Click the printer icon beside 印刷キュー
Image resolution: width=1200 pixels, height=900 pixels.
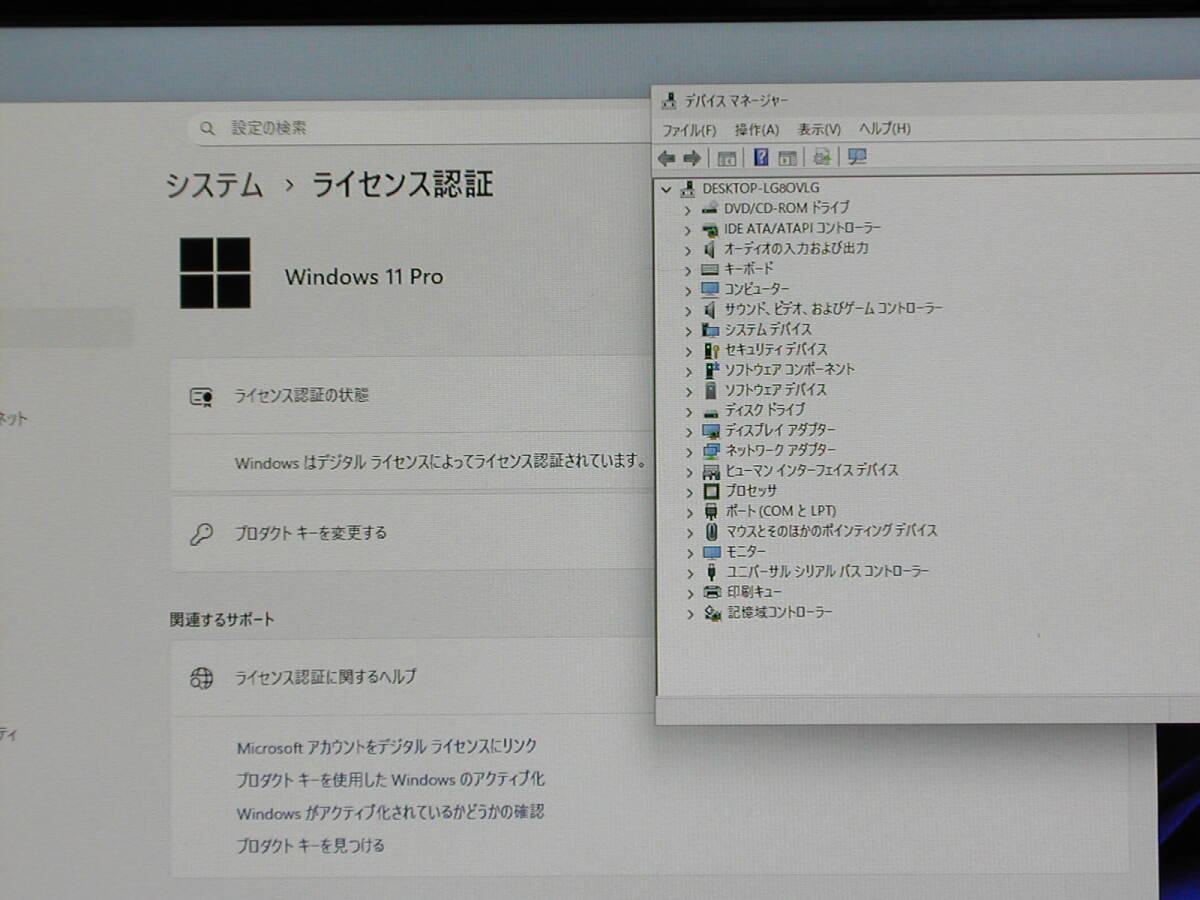pos(712,592)
